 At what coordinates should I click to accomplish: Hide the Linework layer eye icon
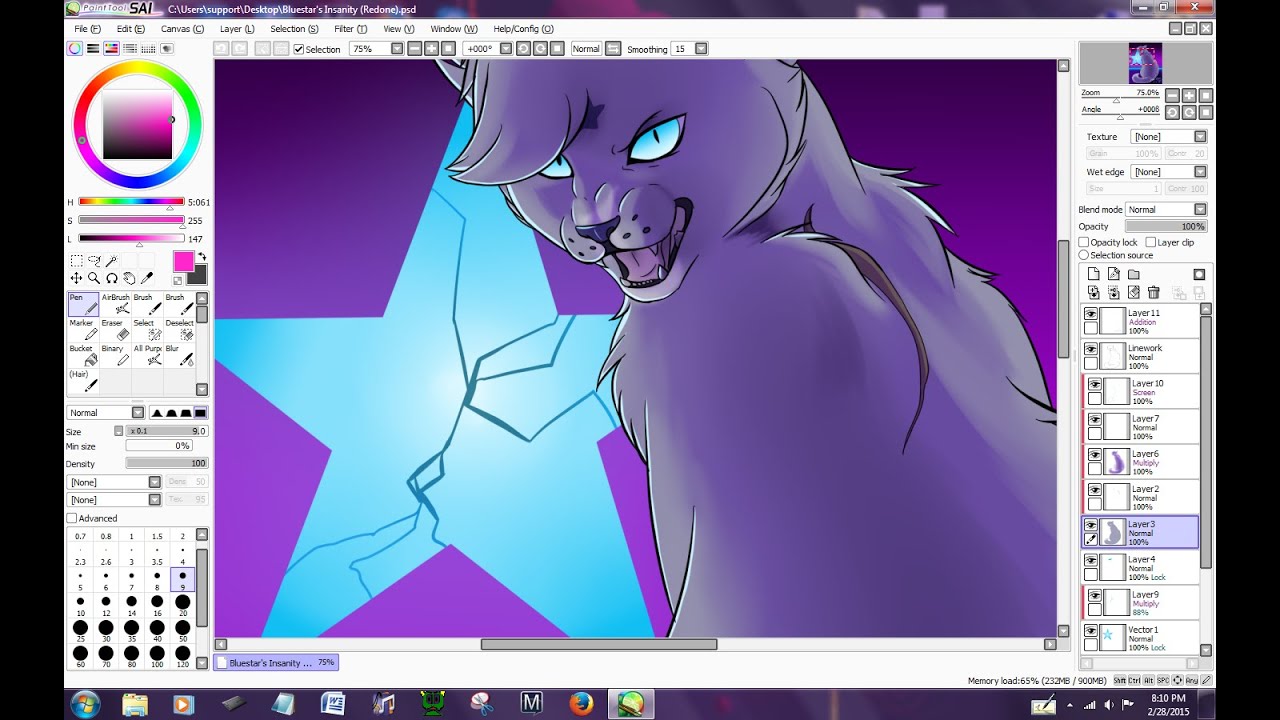click(x=1091, y=349)
